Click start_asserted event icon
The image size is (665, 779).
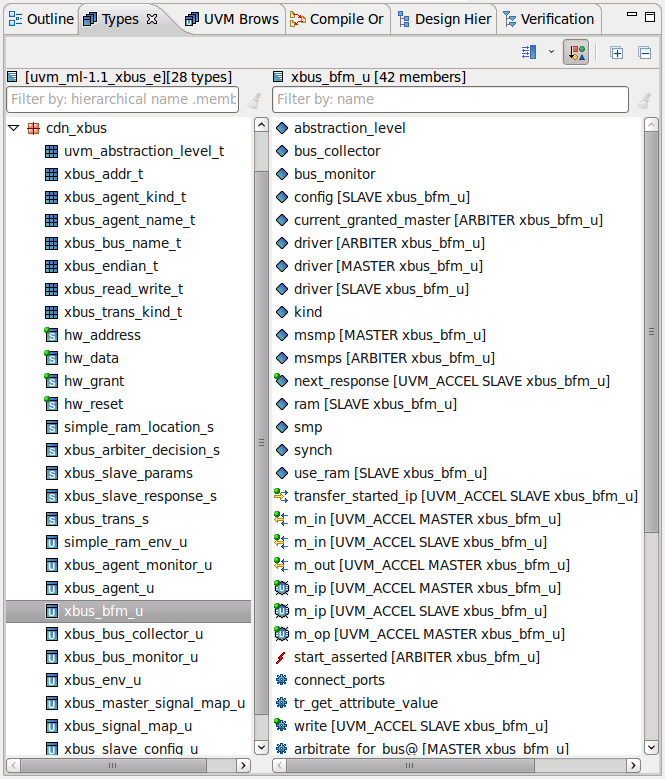pos(282,657)
